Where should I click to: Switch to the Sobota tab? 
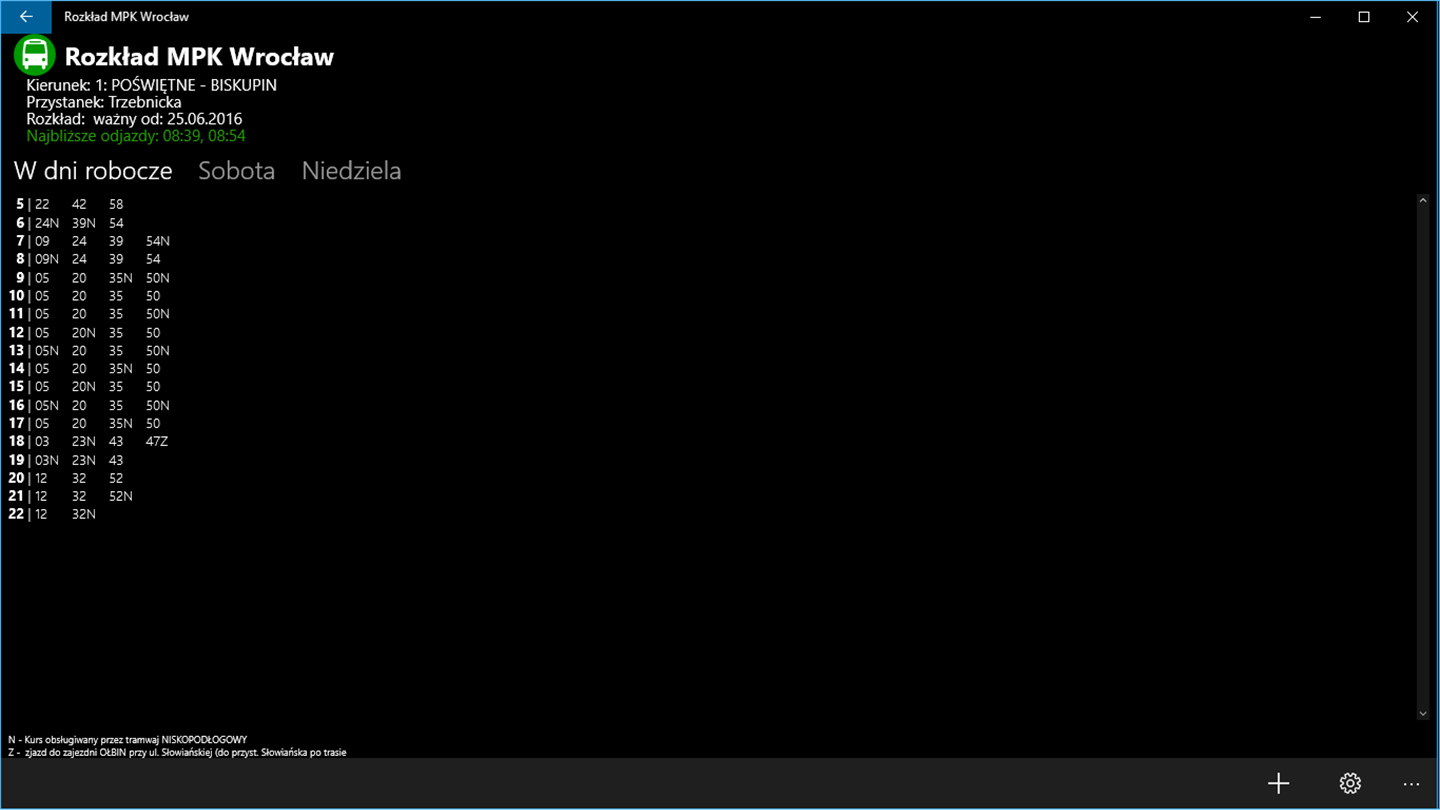pyautogui.click(x=236, y=171)
